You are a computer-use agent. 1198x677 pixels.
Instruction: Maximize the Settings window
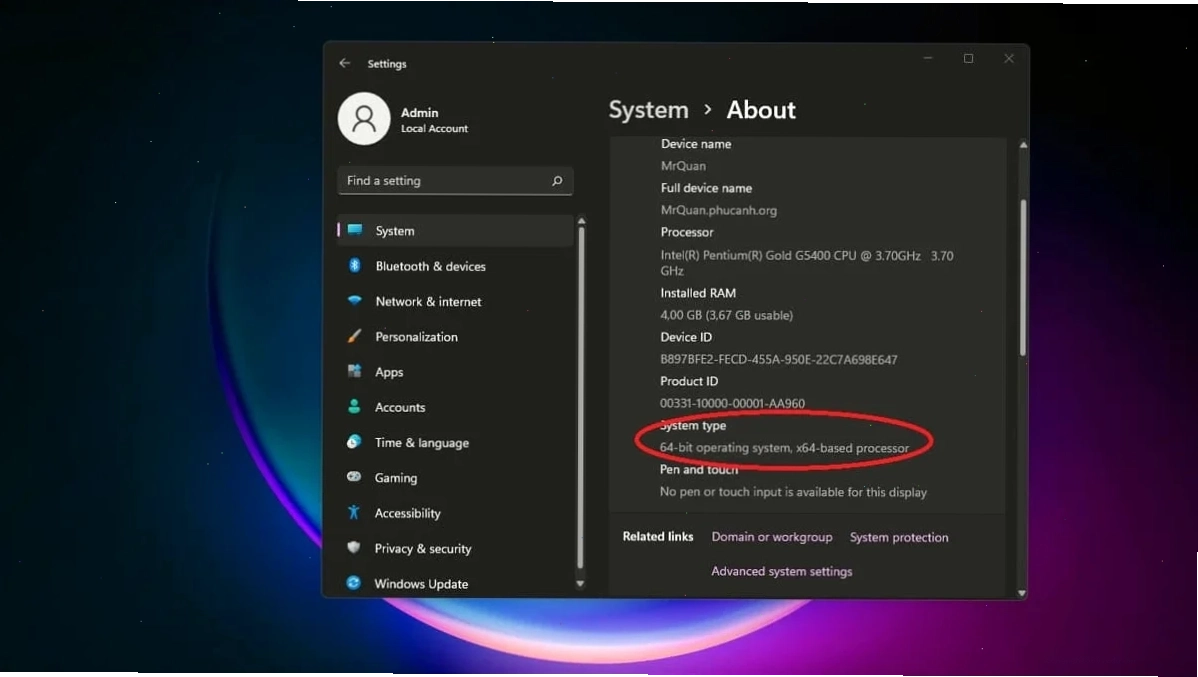968,58
